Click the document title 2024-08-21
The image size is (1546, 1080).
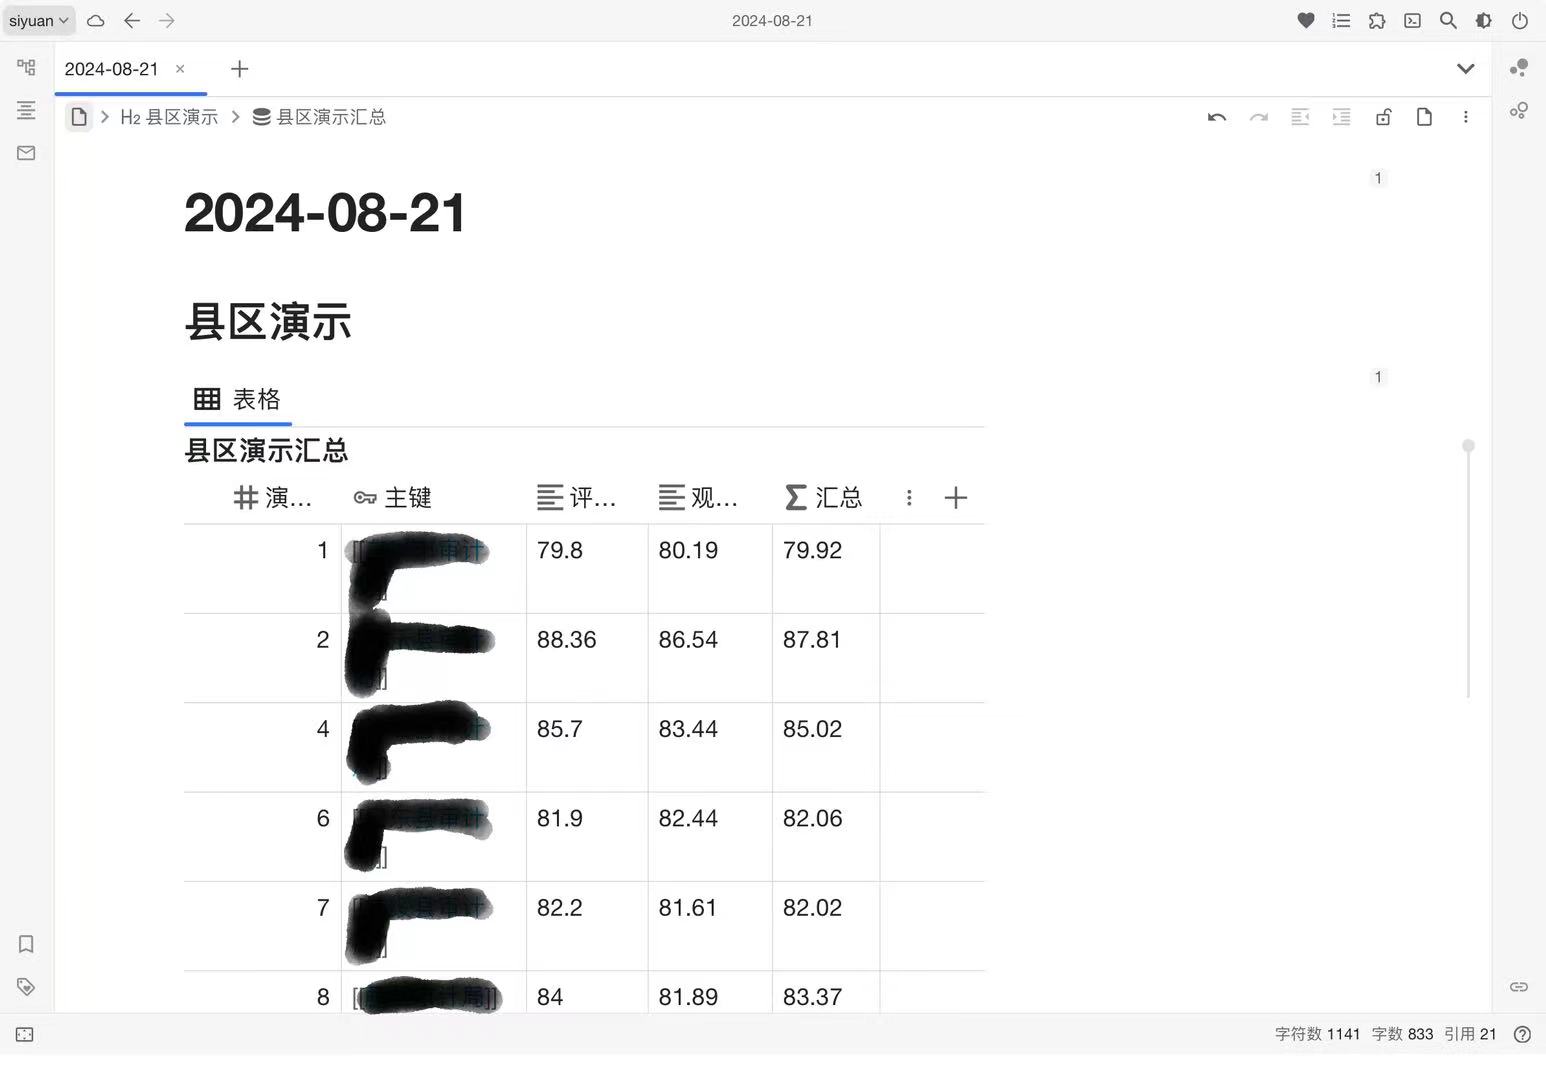(x=325, y=213)
